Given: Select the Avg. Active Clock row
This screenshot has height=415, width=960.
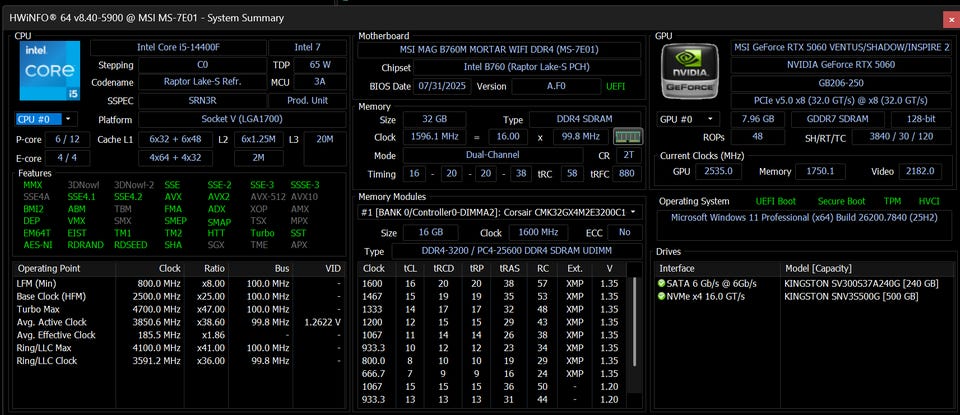Looking at the screenshot, I should [x=179, y=322].
